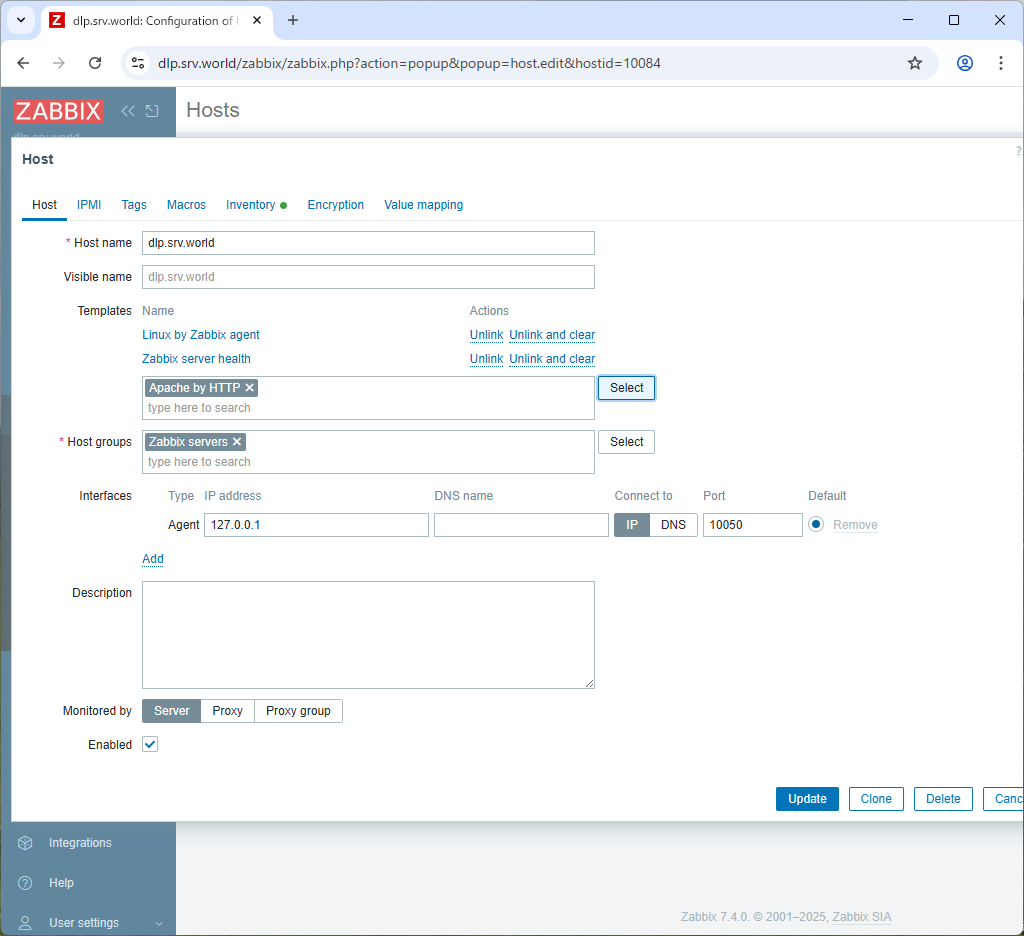Click Select button for Host groups
Screen dimensions: 1024x936
click(626, 442)
